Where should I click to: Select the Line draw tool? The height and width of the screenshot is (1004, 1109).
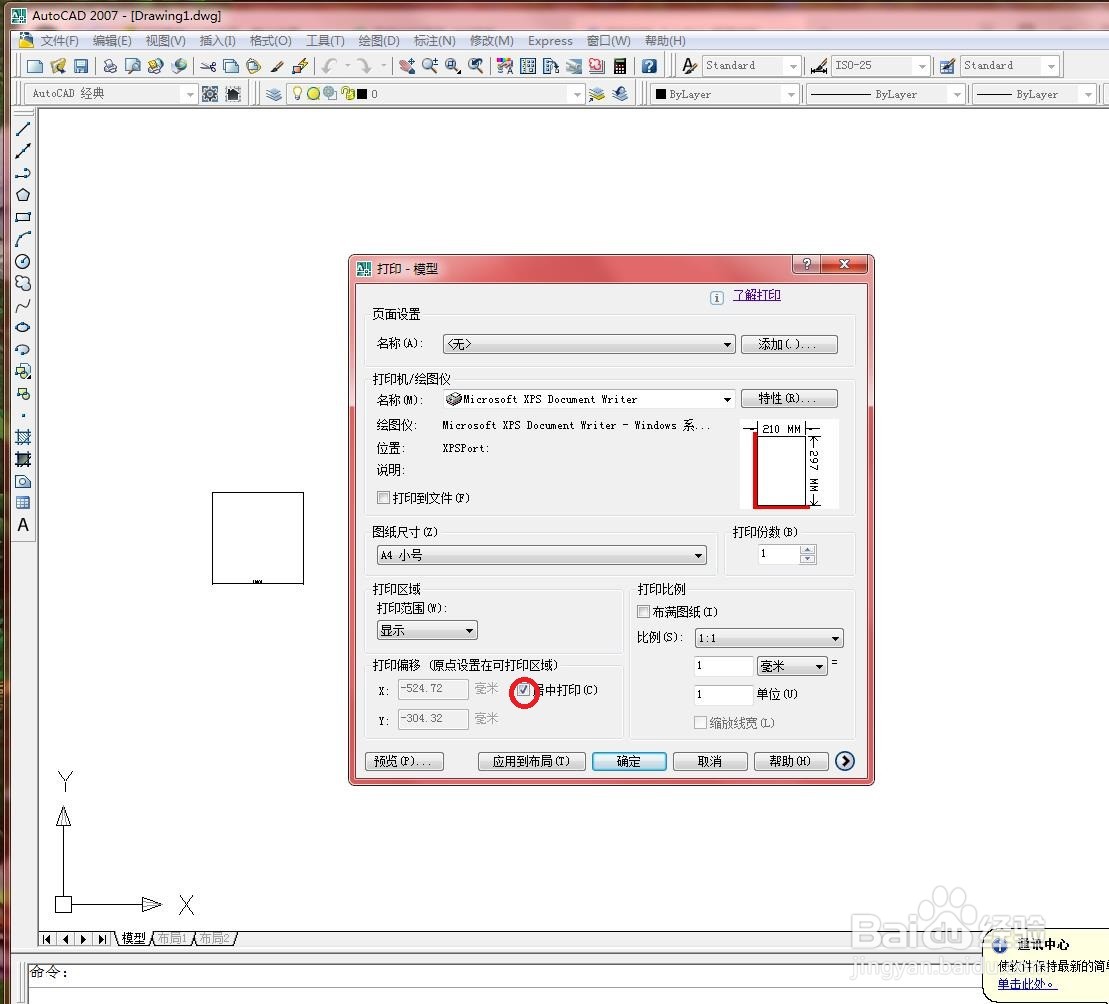tap(23, 129)
